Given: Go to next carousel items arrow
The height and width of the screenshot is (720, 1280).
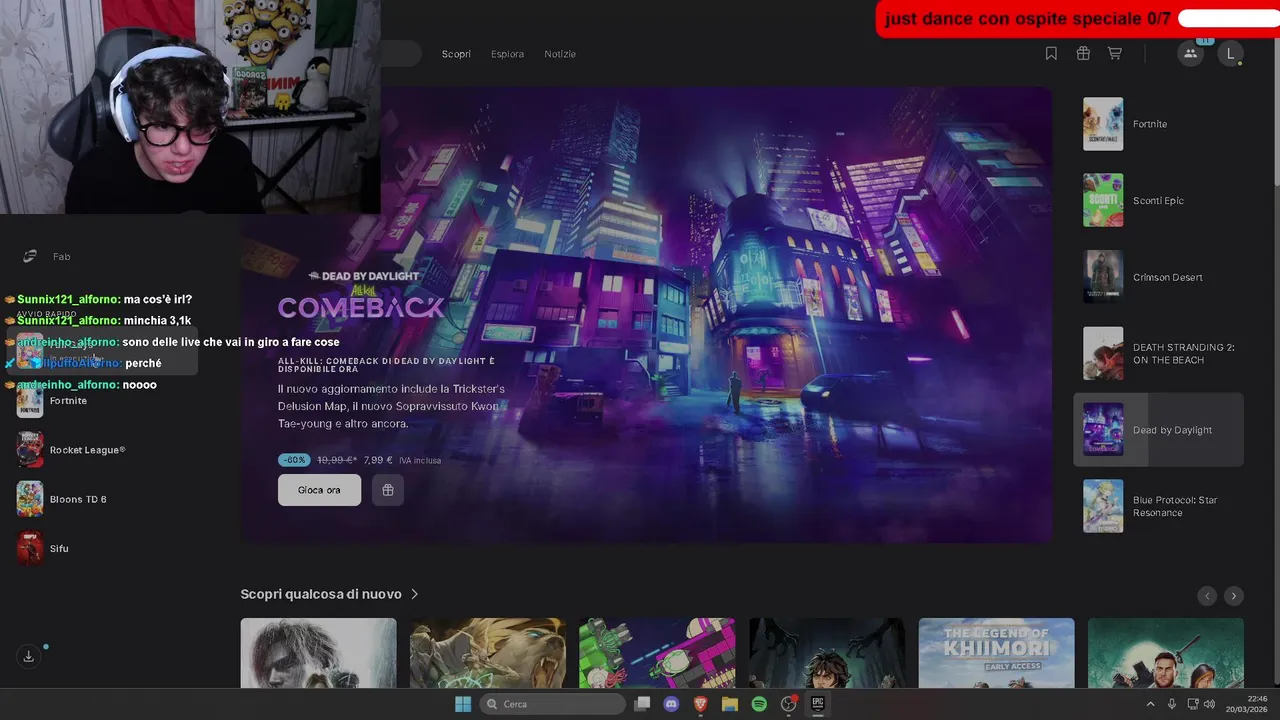Looking at the screenshot, I should tap(1234, 595).
